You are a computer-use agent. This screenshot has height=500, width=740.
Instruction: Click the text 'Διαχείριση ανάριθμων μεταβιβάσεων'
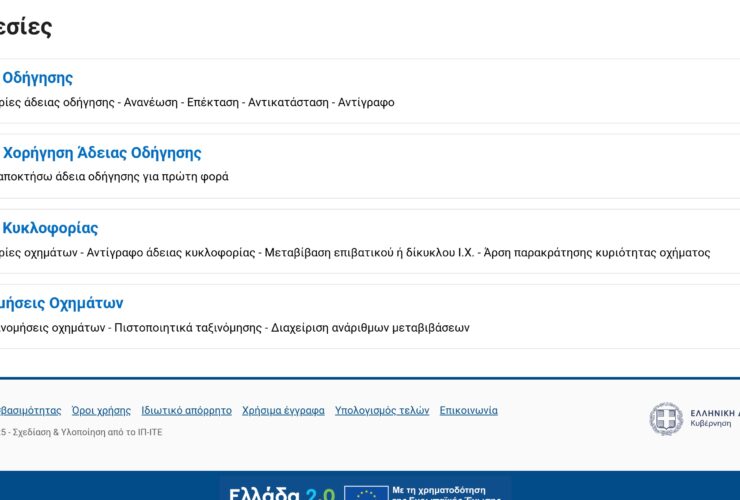(370, 328)
